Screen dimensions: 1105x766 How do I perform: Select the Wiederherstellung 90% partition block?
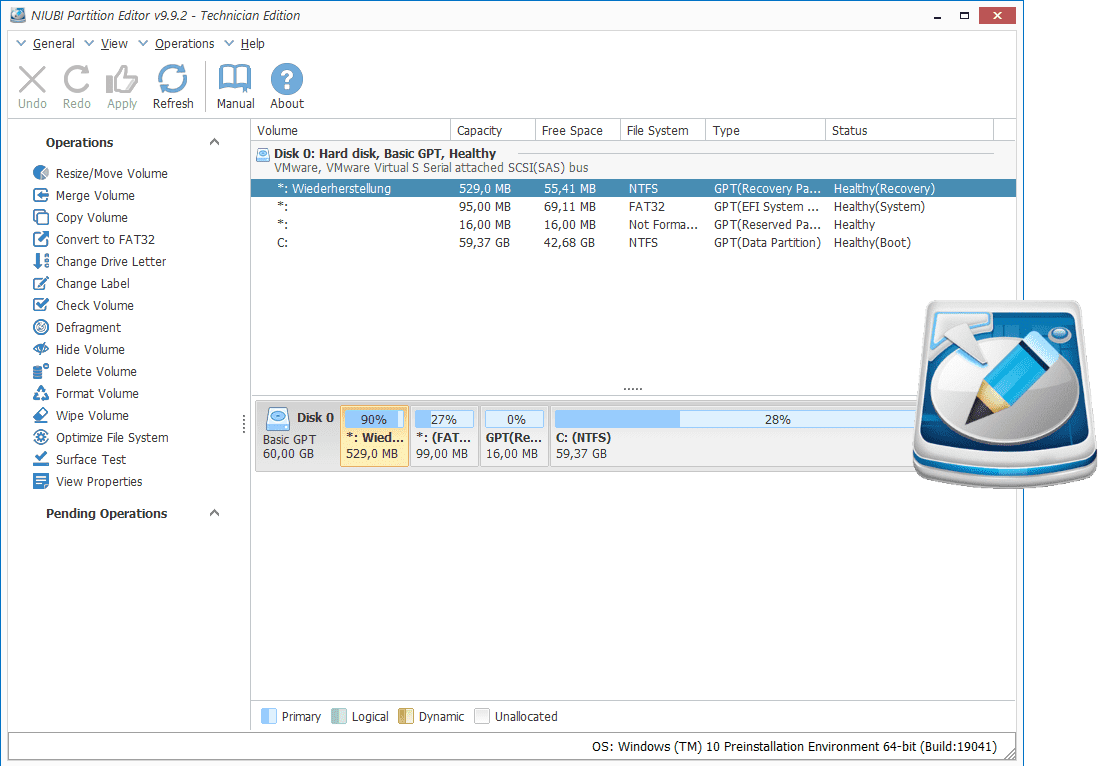pos(374,436)
